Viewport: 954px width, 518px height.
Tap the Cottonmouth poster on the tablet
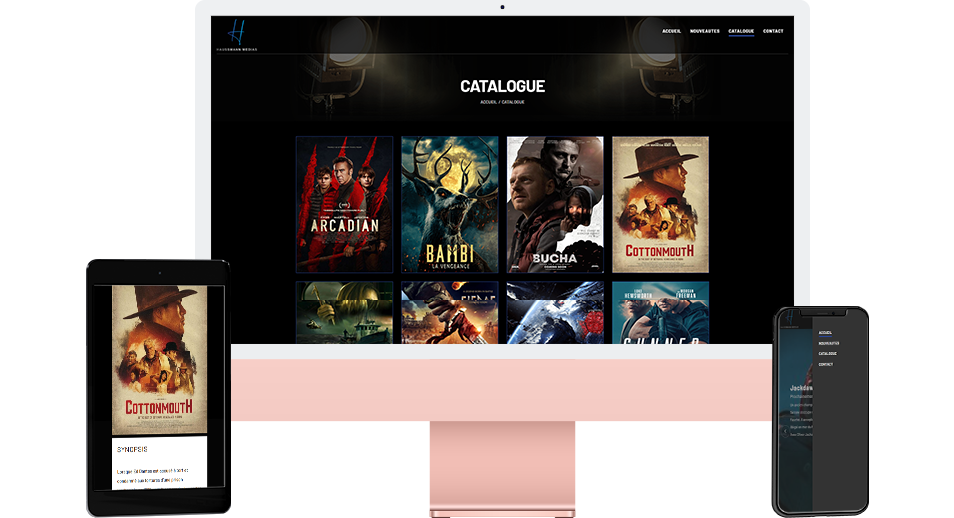tap(159, 357)
